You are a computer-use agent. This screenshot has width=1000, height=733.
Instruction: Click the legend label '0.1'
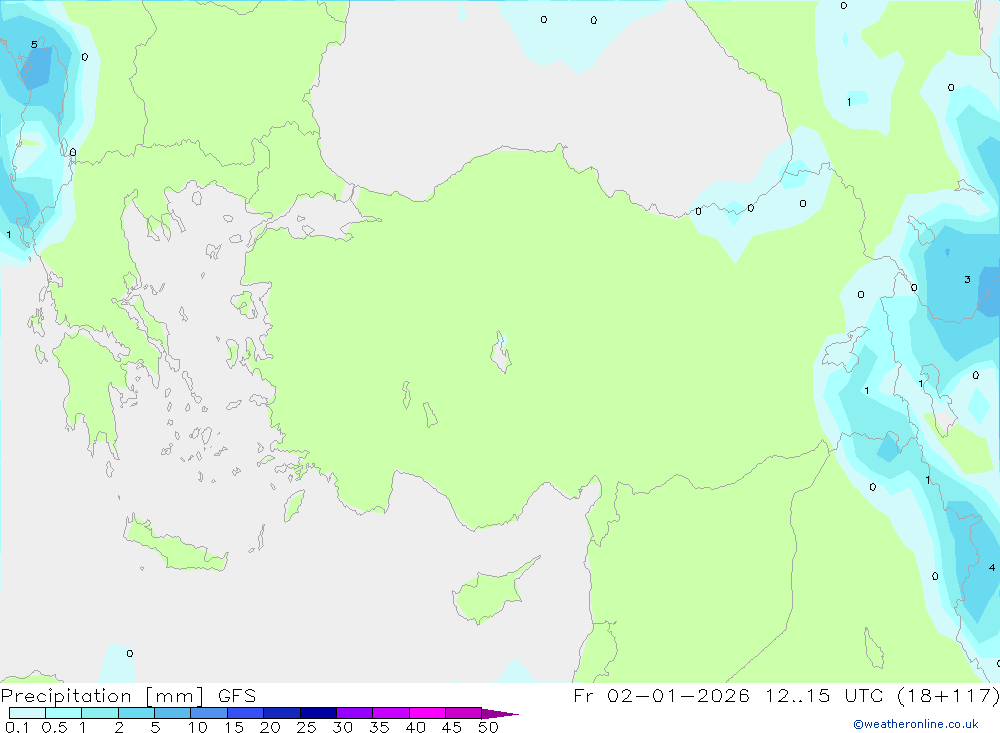click(17, 727)
